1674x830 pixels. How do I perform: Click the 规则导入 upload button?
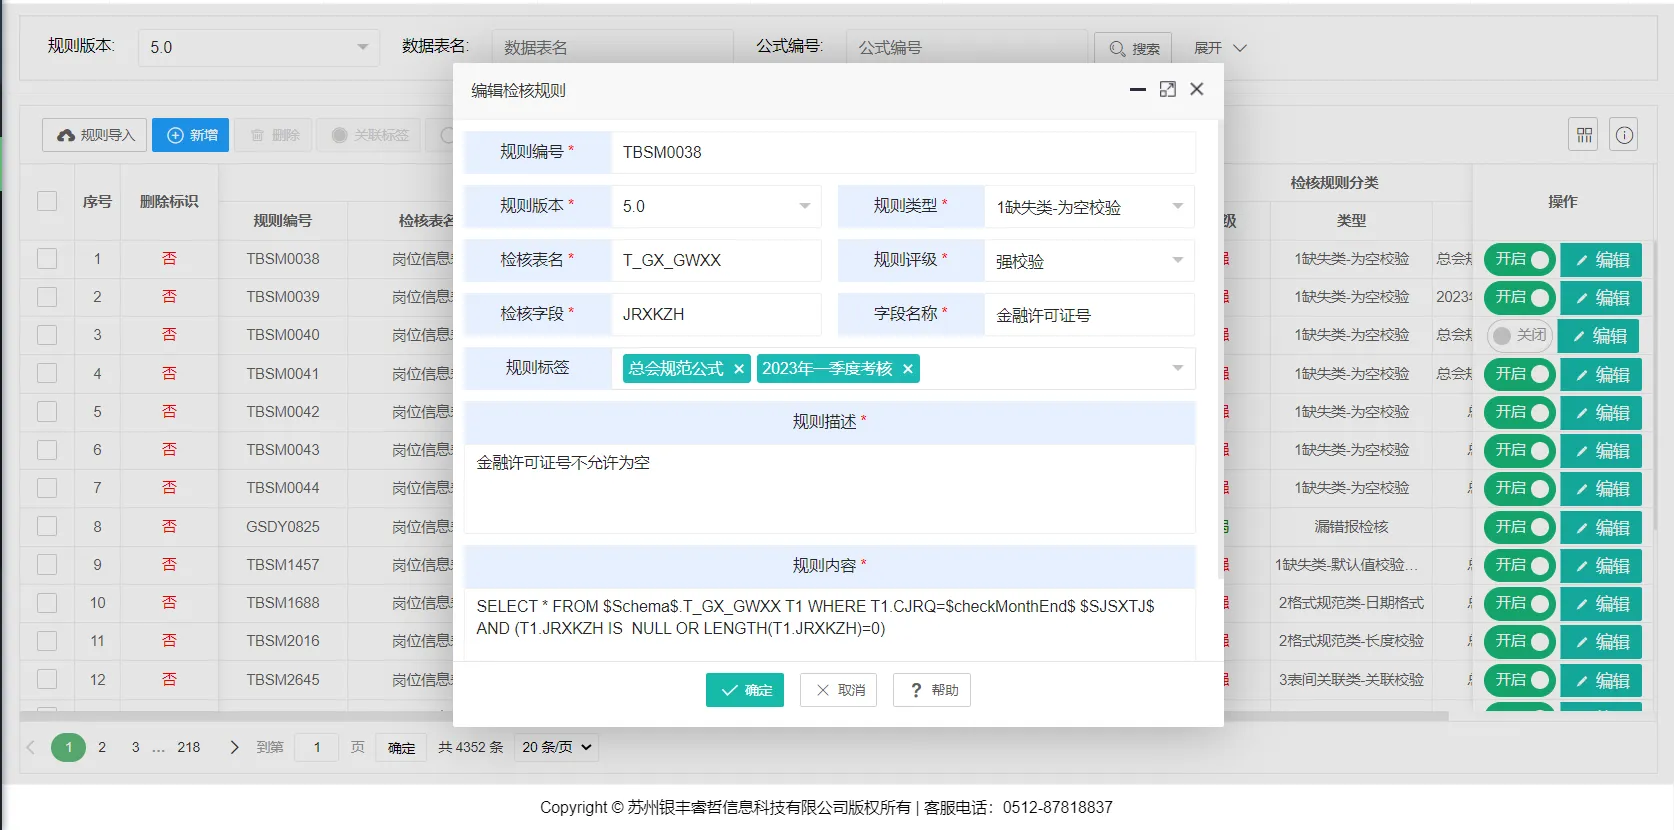pos(95,135)
